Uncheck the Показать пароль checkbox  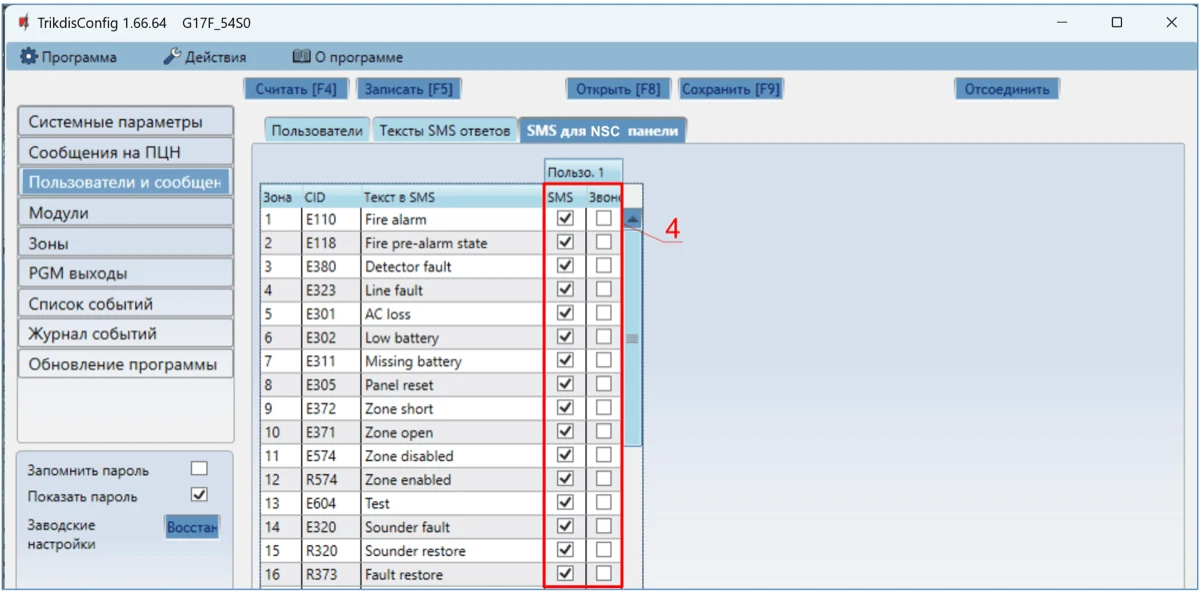[199, 495]
